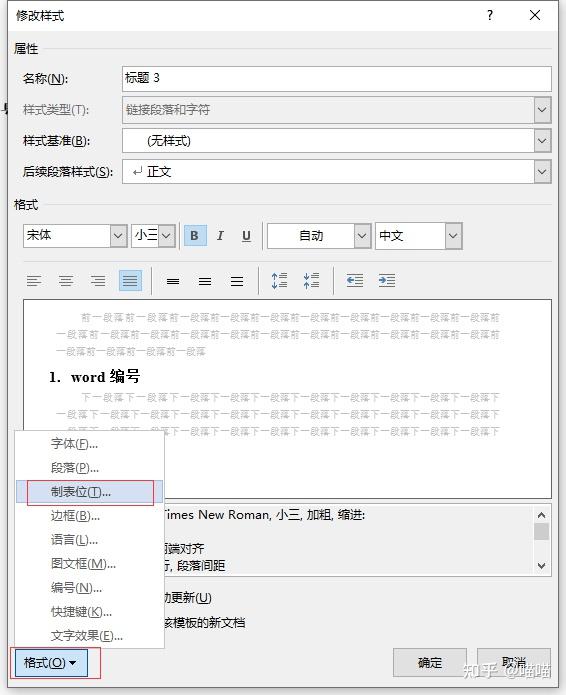Viewport: 566px width, 695px height.
Task: Choose 语言(L)... menu item
Action: coord(90,539)
